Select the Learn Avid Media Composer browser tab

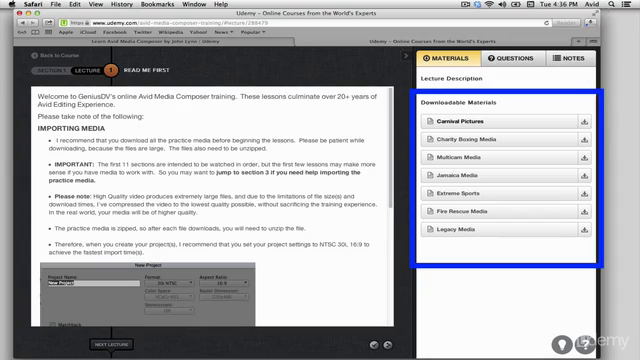pos(155,41)
